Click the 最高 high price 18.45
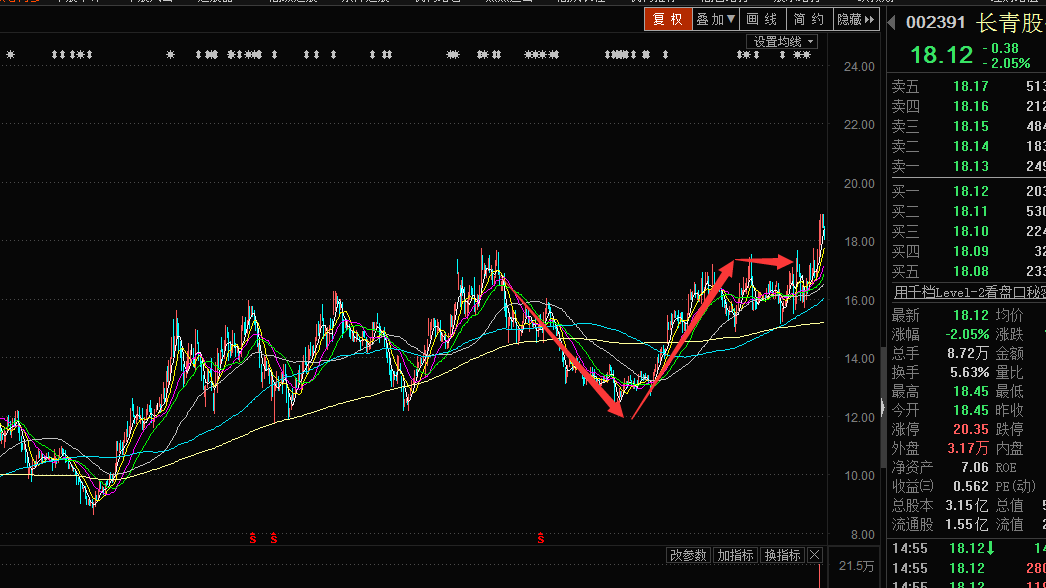Image resolution: width=1046 pixels, height=588 pixels. click(x=971, y=391)
